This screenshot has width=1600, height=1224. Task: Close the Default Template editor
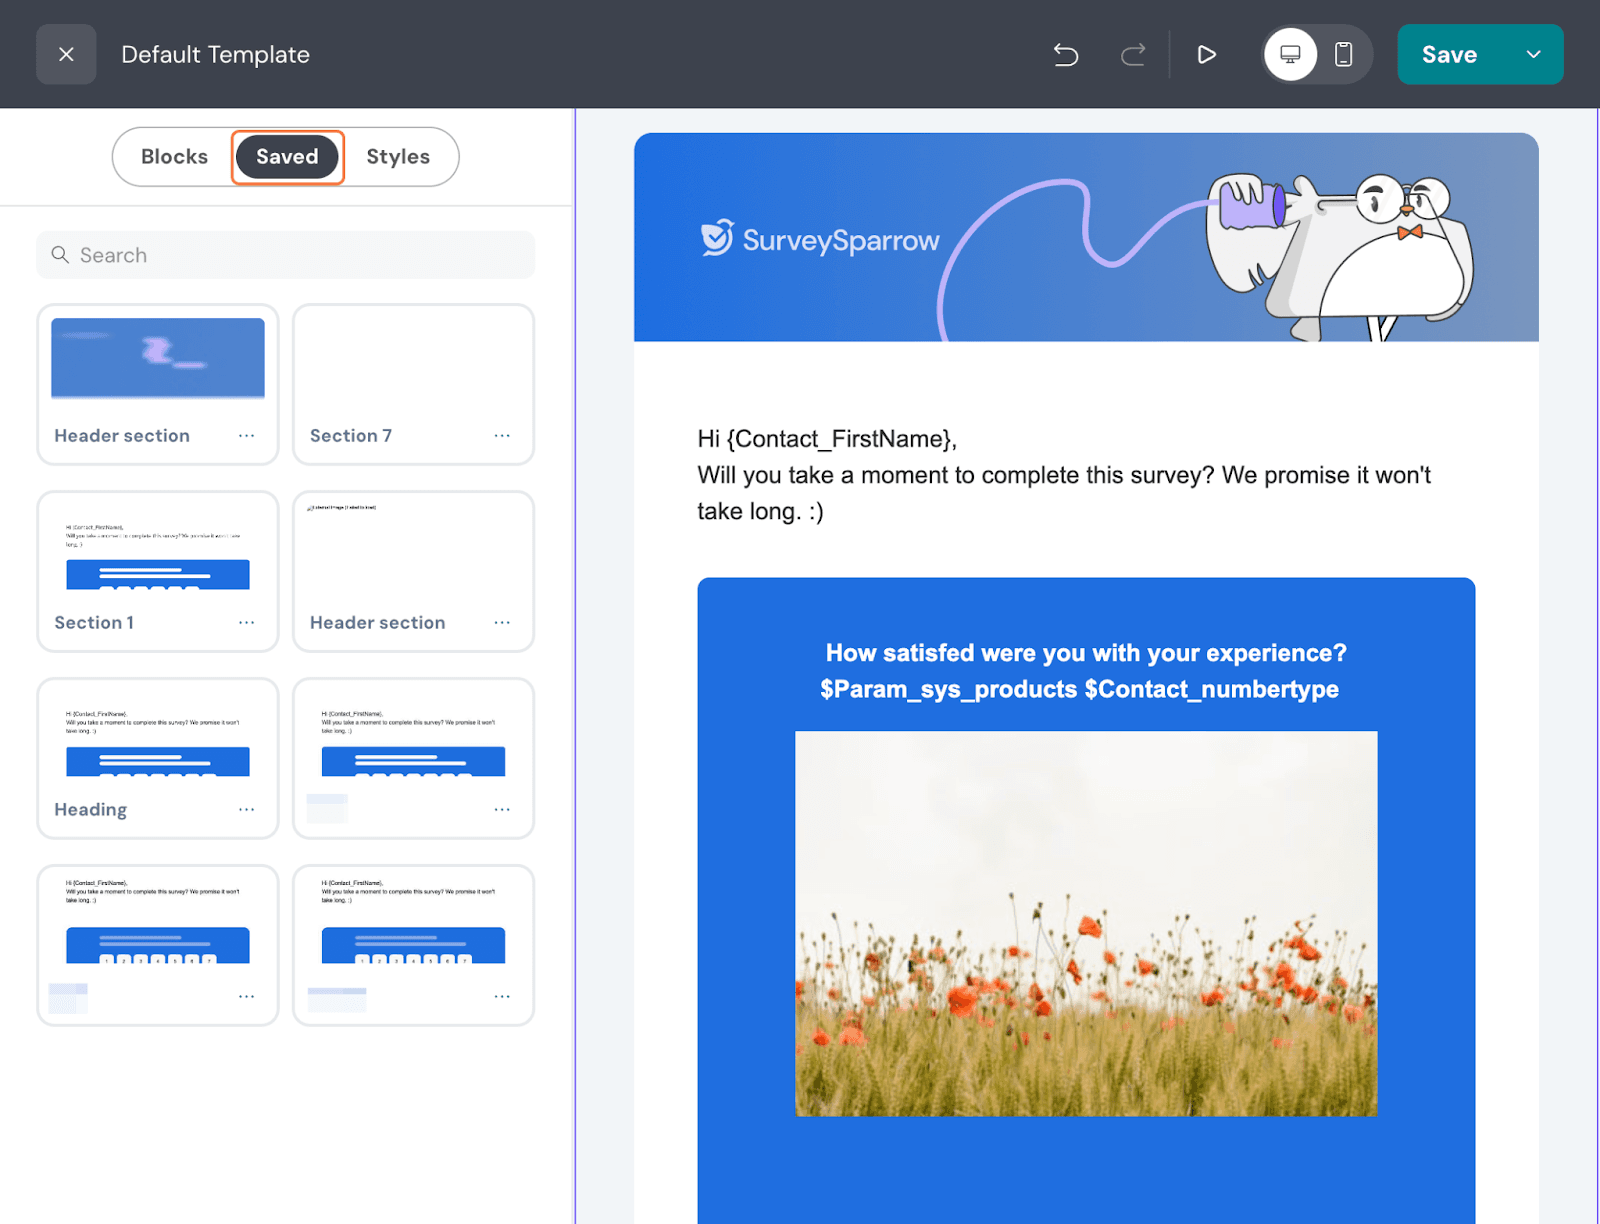point(66,55)
